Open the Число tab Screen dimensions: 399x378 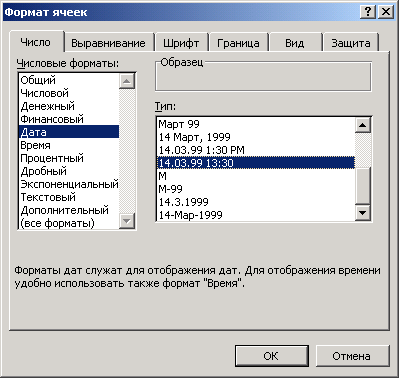(x=36, y=42)
